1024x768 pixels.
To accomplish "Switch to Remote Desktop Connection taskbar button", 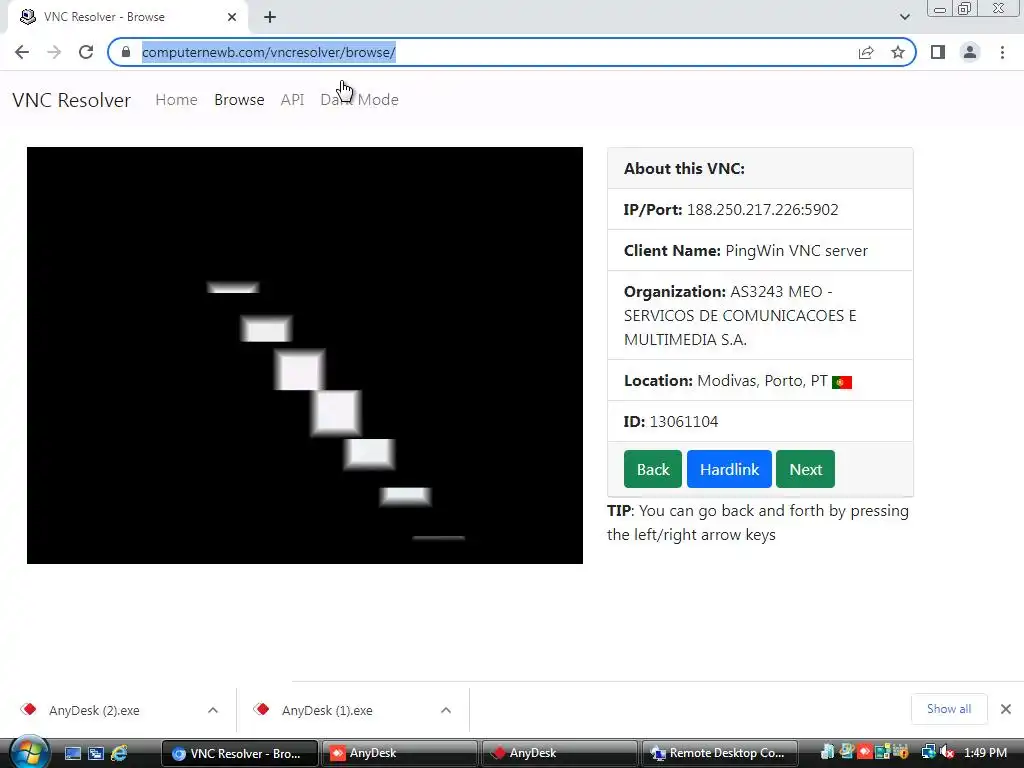I will pyautogui.click(x=720, y=753).
